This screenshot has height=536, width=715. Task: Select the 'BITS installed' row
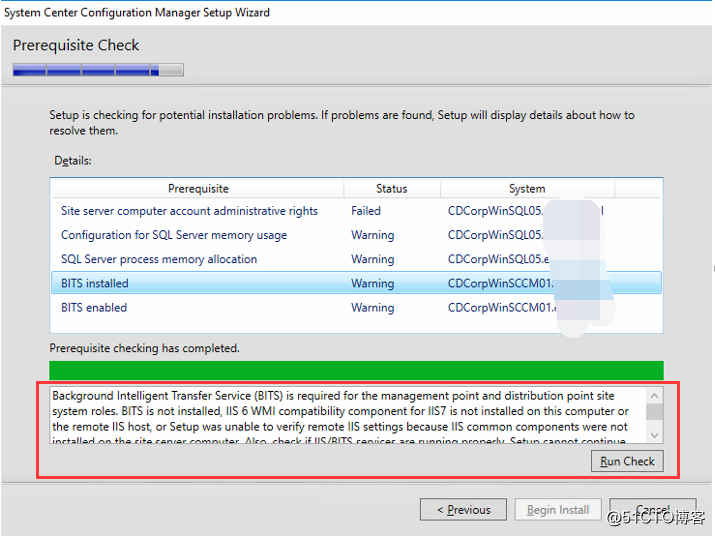tap(356, 283)
